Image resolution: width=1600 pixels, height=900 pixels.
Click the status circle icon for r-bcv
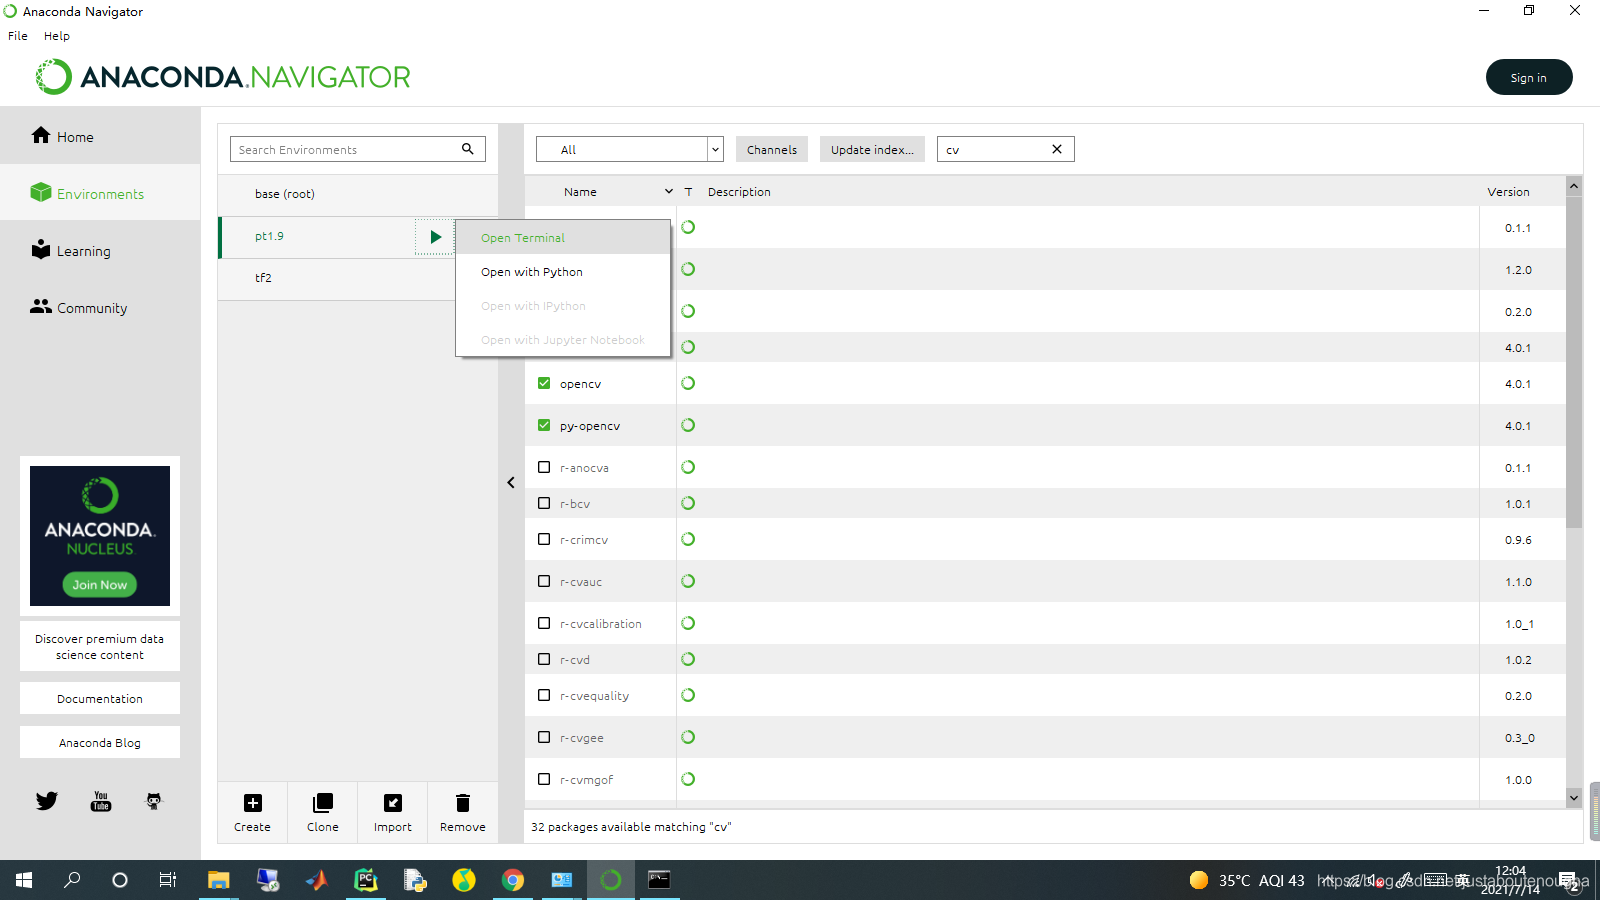[688, 503]
